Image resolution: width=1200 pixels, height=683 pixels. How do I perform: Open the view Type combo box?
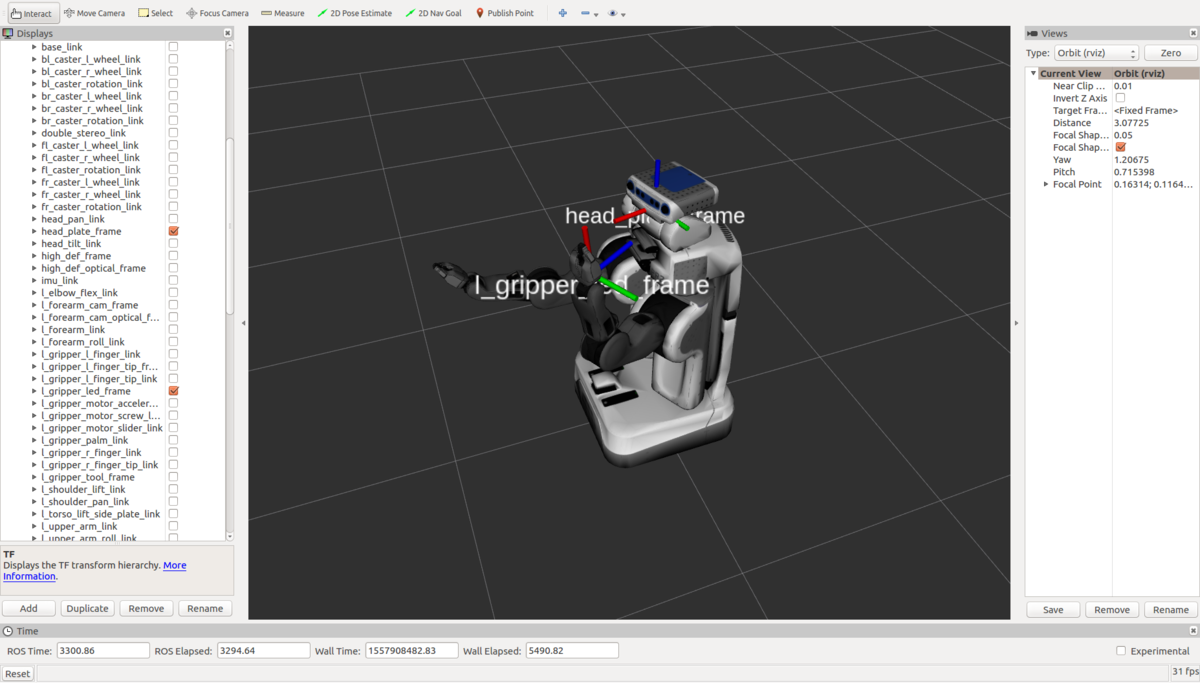pos(1097,53)
